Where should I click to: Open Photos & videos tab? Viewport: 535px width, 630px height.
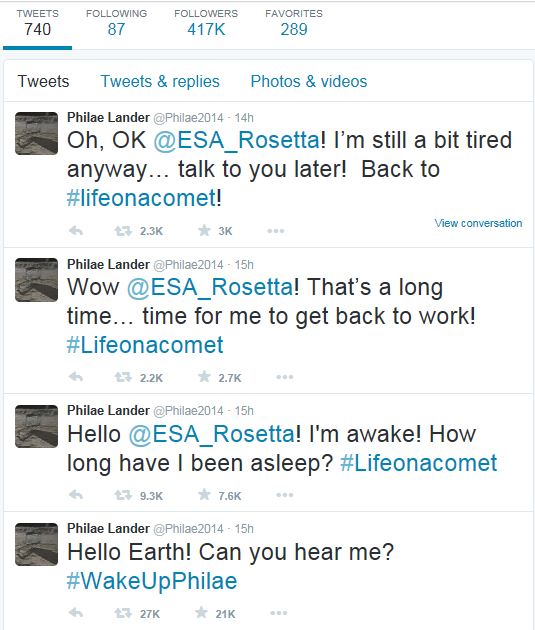click(x=309, y=82)
